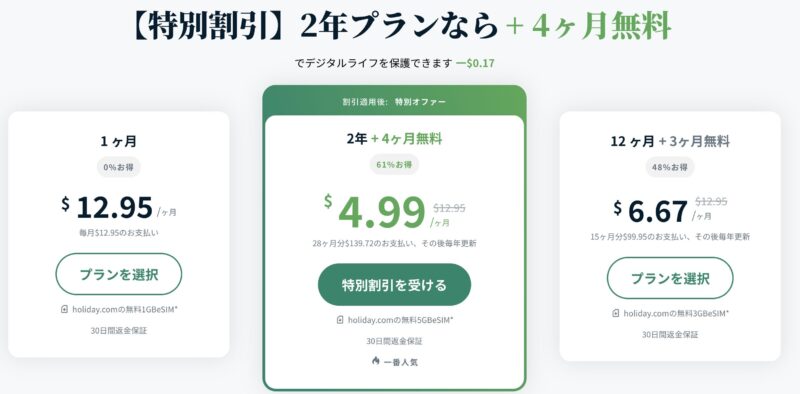Viewport: 800px width, 394px height.
Task: Click 30日間返金保証 text in 2年 card
Action: [x=394, y=341]
